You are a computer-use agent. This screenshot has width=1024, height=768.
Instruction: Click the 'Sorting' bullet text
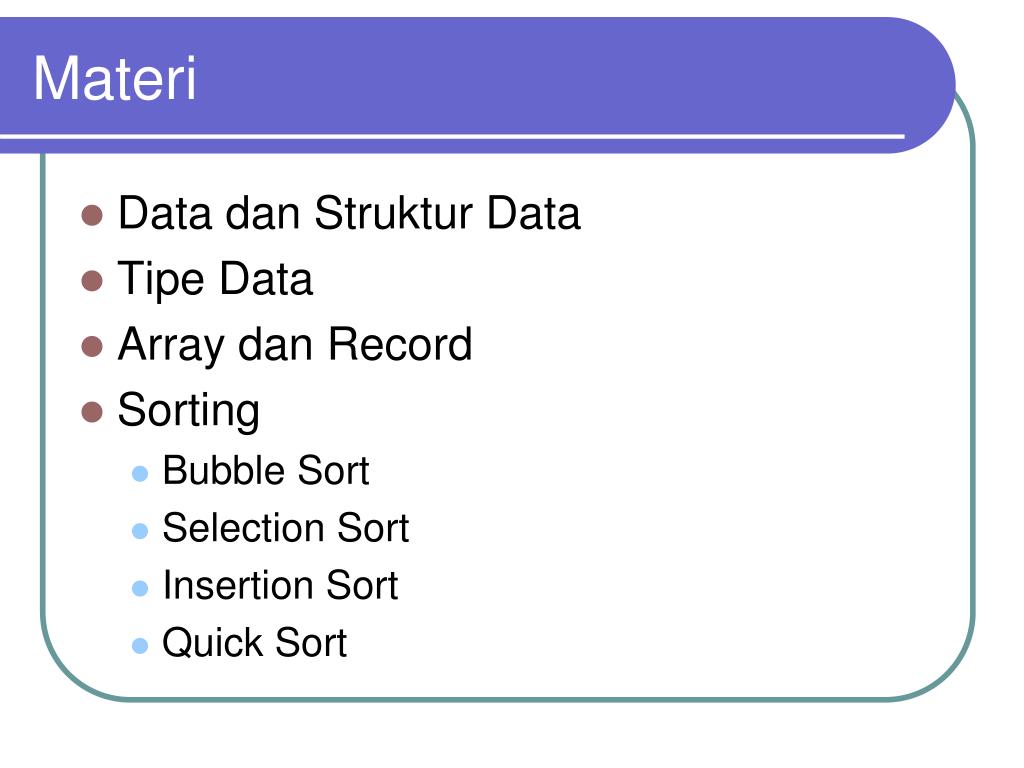[189, 411]
